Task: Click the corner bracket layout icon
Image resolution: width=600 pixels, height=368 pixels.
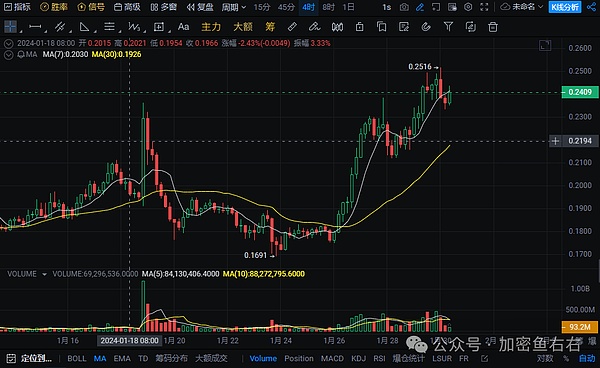Action: click(x=436, y=7)
